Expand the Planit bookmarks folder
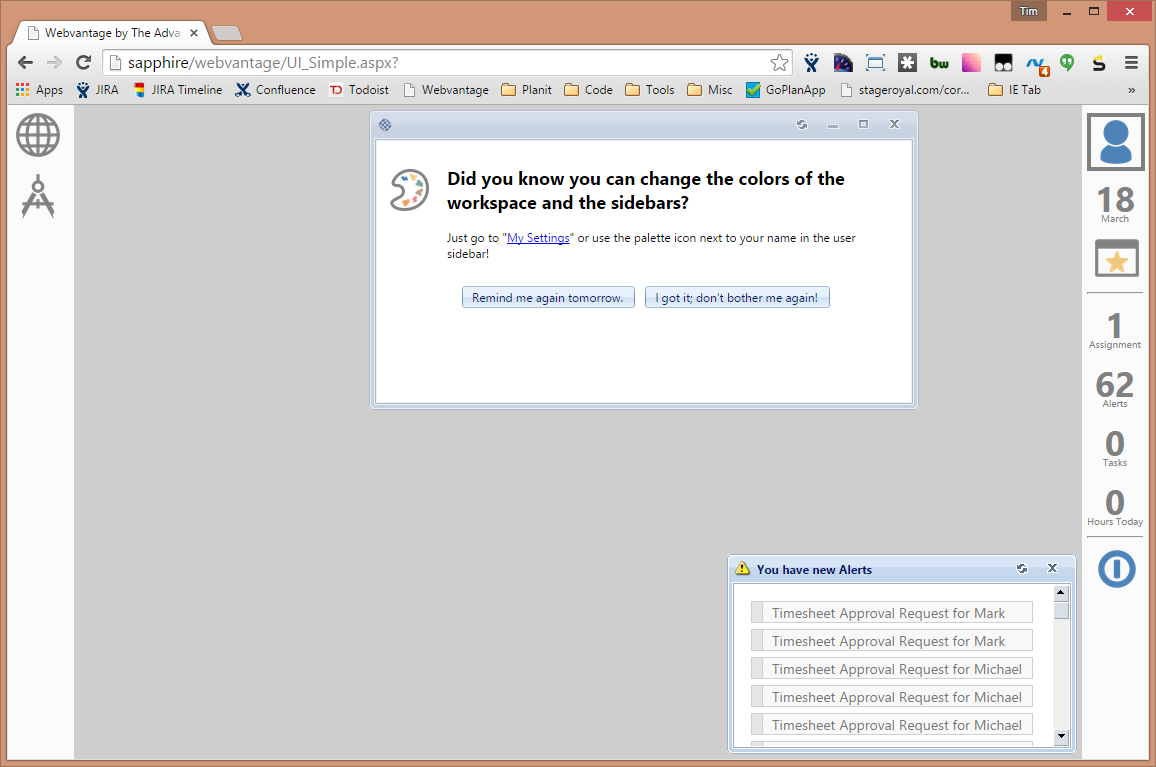1156x767 pixels. pos(526,89)
